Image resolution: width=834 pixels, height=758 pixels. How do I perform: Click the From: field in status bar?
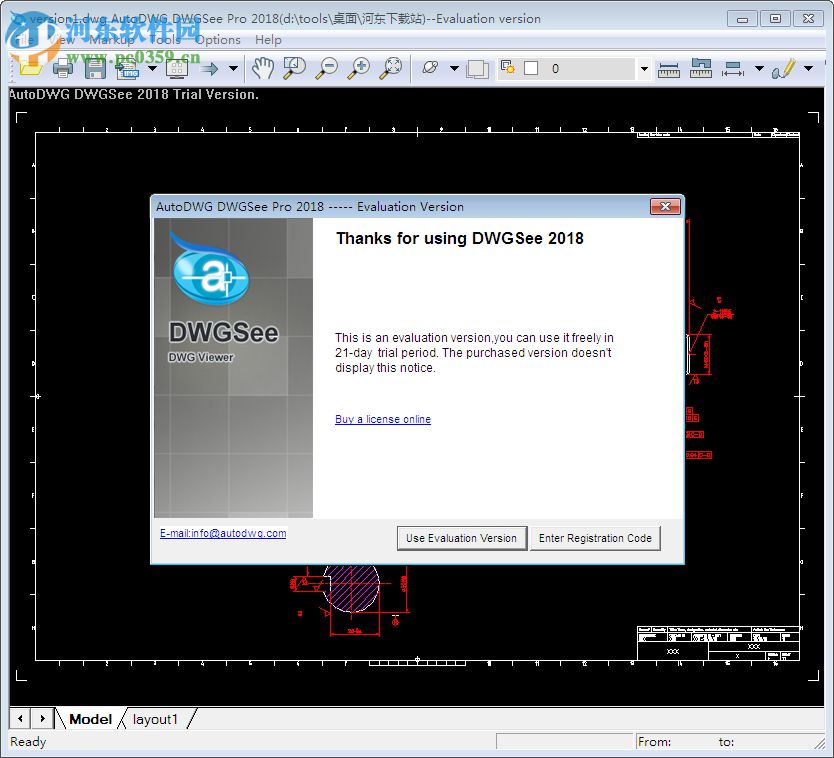coord(654,742)
